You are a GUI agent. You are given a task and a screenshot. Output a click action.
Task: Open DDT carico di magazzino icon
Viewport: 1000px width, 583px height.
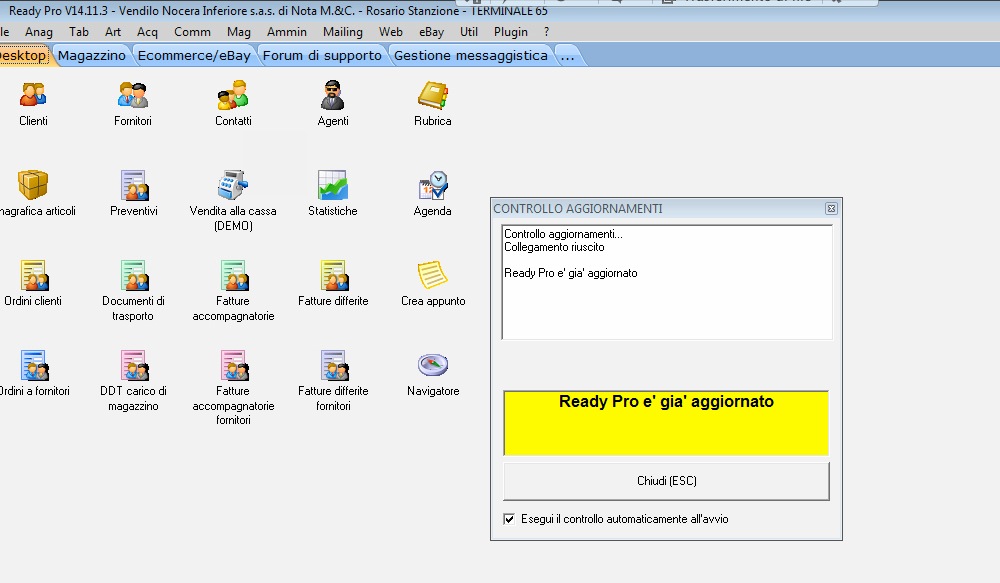(x=133, y=365)
